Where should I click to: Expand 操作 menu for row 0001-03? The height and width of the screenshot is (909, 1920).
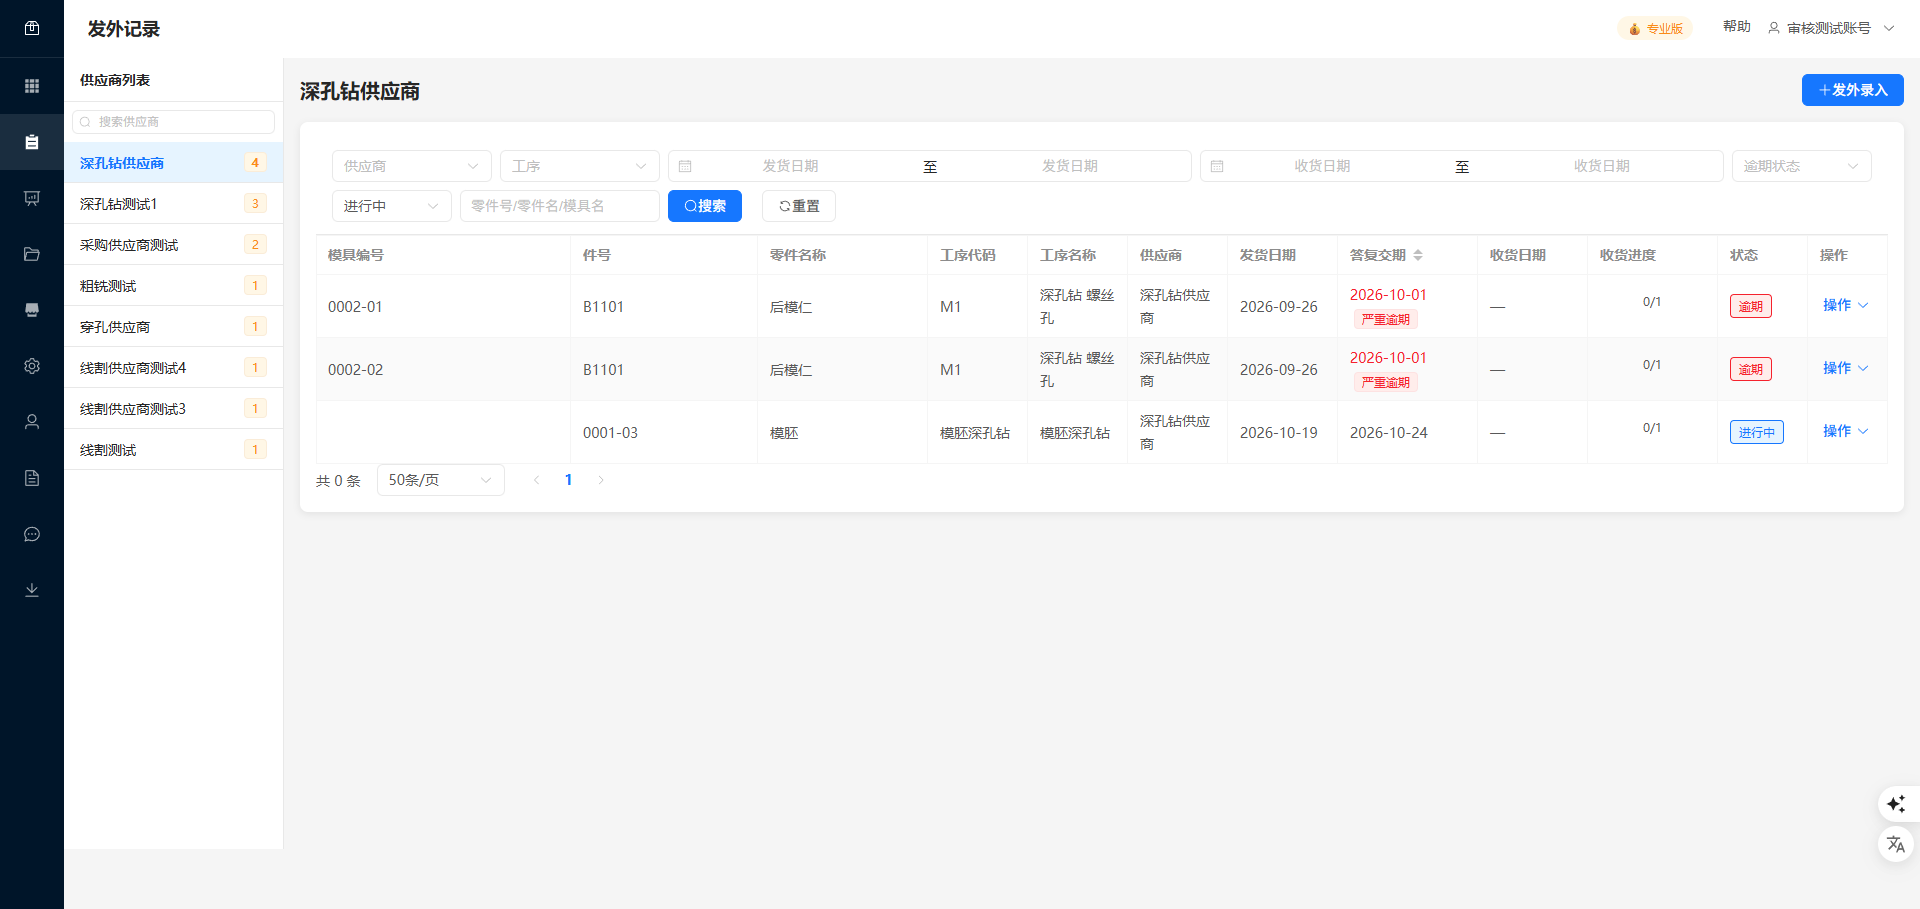tap(1845, 431)
